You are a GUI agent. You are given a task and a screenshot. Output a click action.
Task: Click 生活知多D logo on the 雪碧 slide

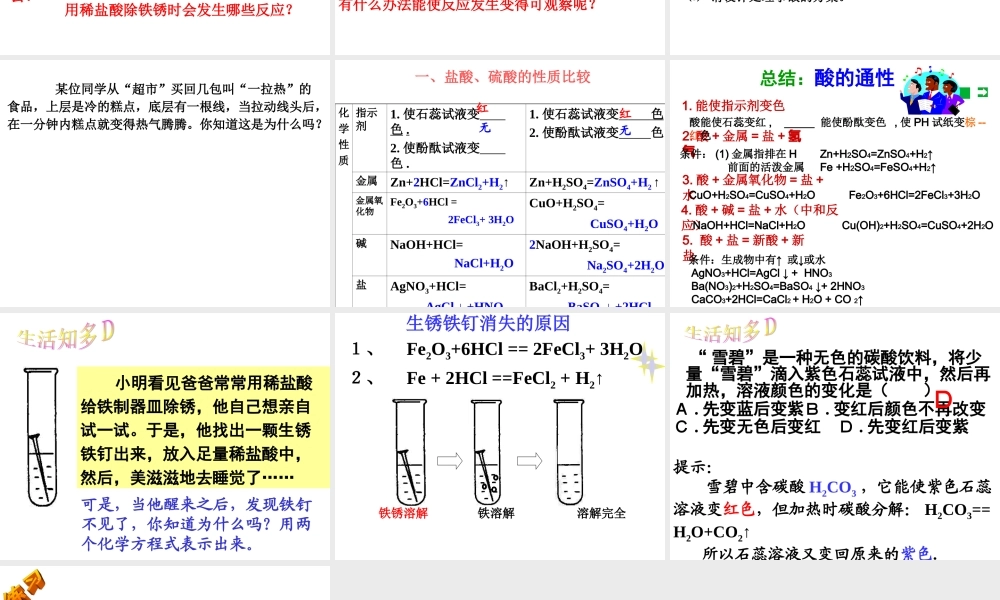click(730, 331)
